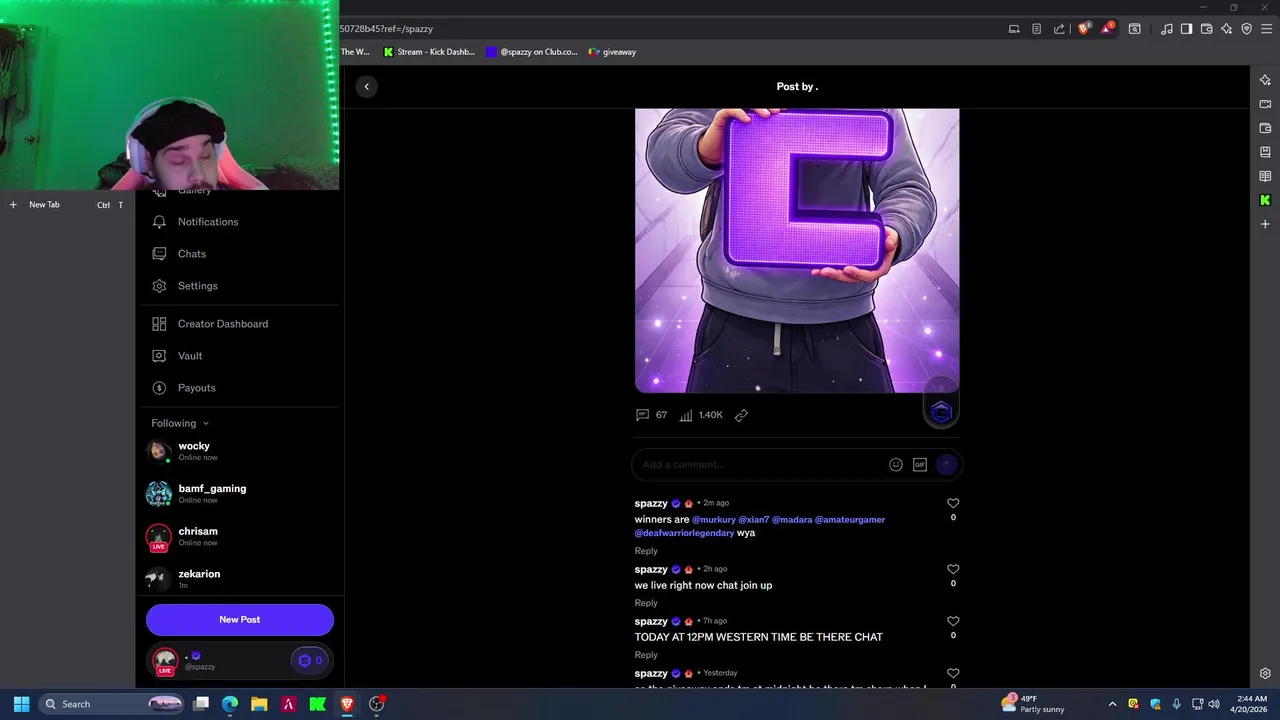1280x720 pixels.
Task: Reply to the winners comment
Action: pos(646,551)
